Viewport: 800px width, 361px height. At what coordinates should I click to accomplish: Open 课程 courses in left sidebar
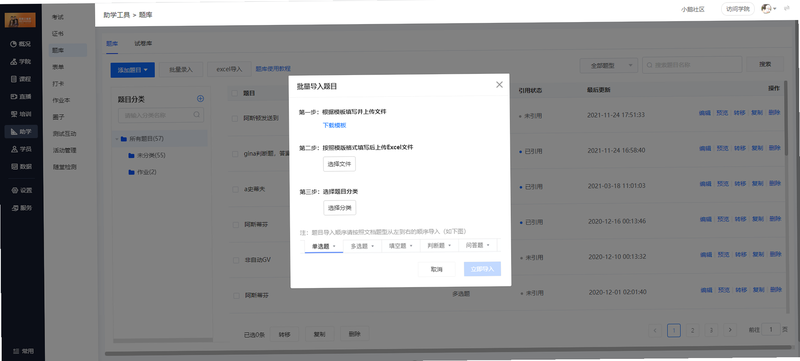pyautogui.click(x=21, y=79)
